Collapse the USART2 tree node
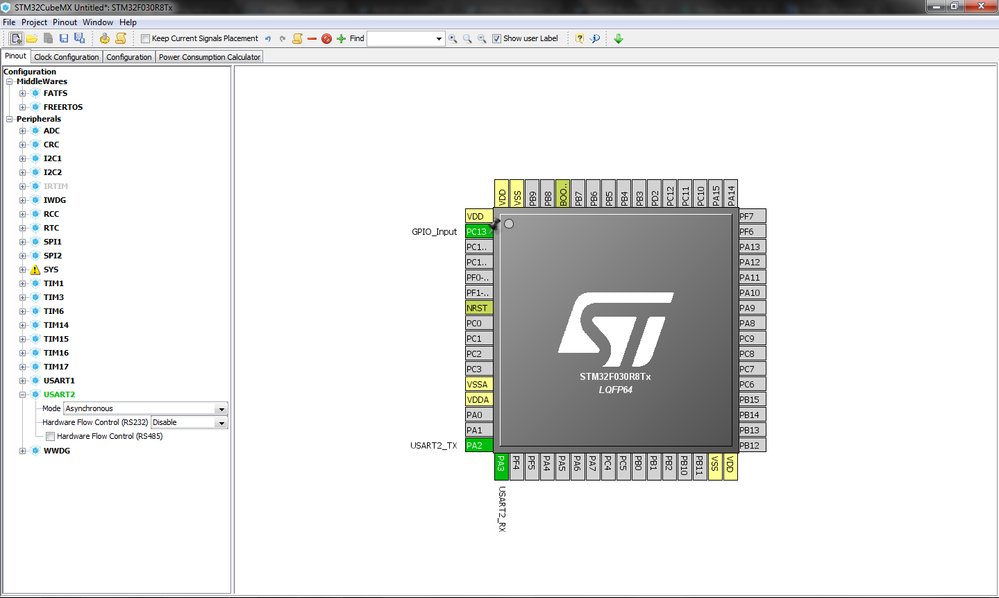The image size is (999, 598). [x=22, y=395]
